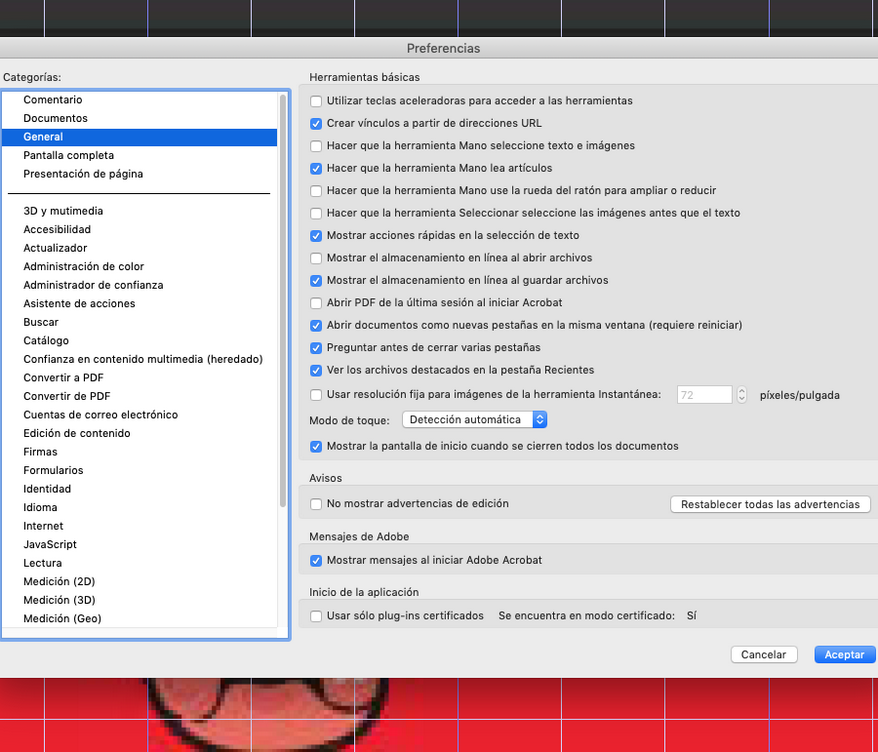Enable 'Usar resolución fija' para Instantánea
The width and height of the screenshot is (878, 752).
click(316, 394)
